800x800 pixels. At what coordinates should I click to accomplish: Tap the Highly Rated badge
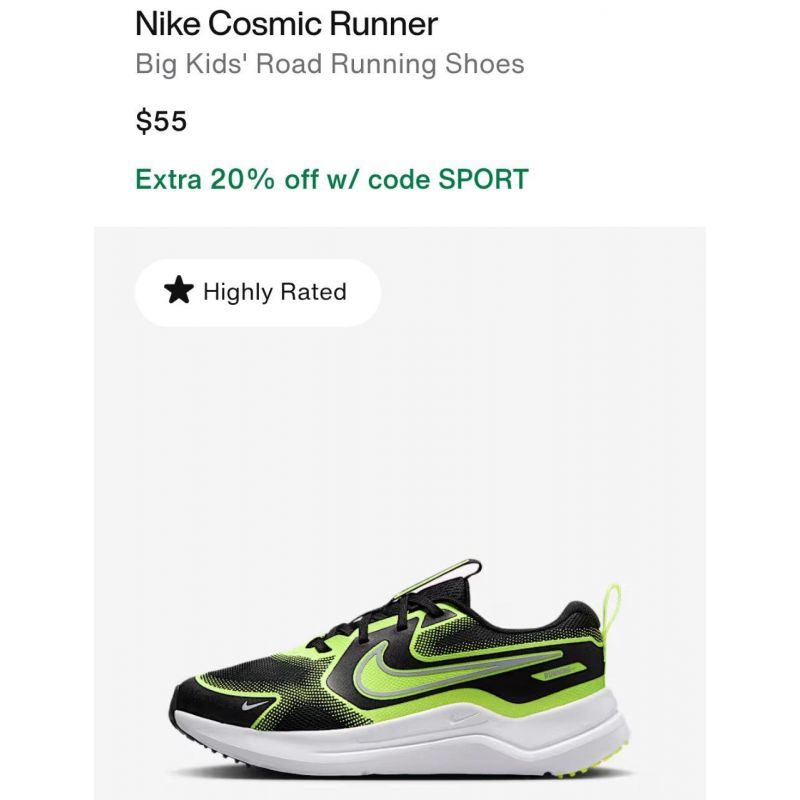pyautogui.click(x=258, y=292)
